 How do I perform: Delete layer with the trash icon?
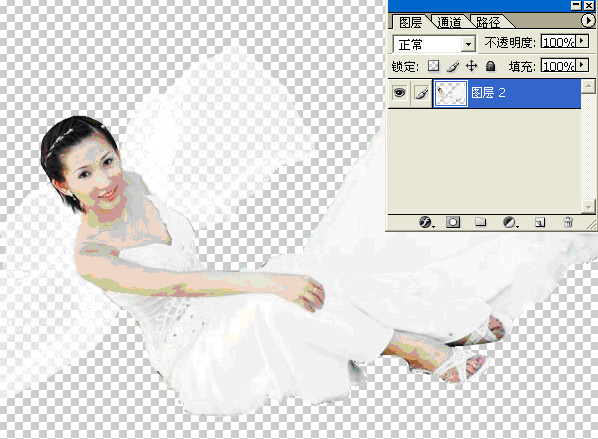point(568,222)
